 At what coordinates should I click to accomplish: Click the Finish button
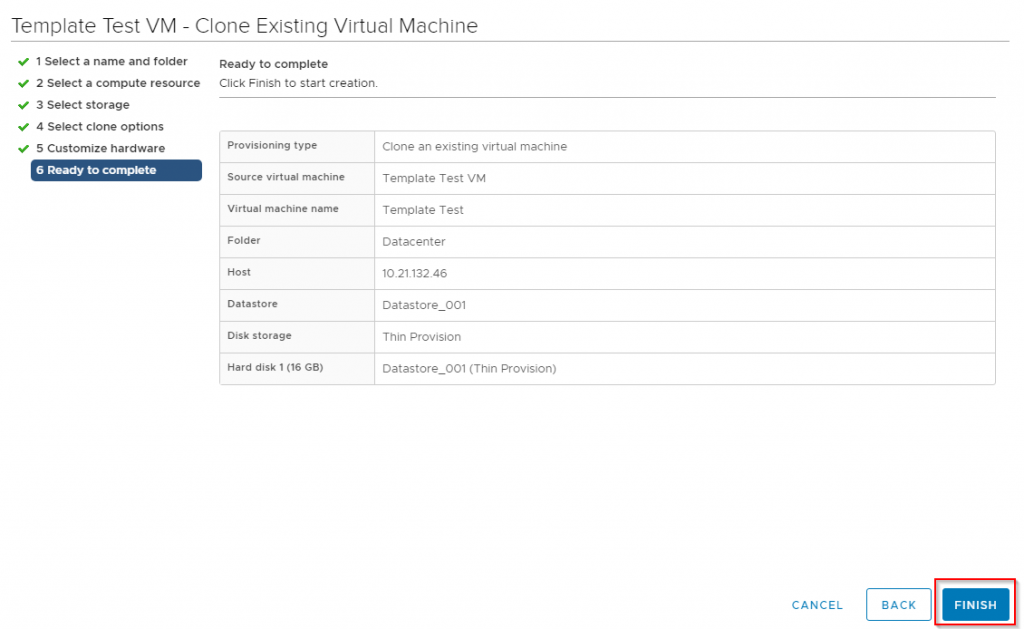[x=975, y=604]
